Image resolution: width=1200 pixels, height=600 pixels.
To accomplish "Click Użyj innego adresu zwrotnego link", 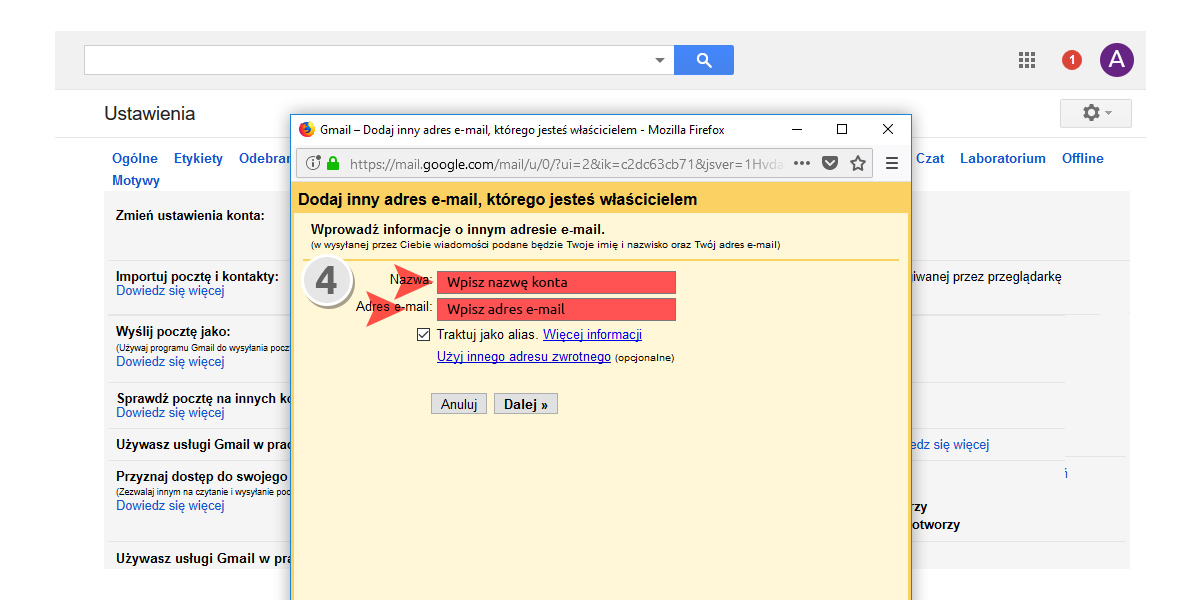I will pyautogui.click(x=524, y=357).
